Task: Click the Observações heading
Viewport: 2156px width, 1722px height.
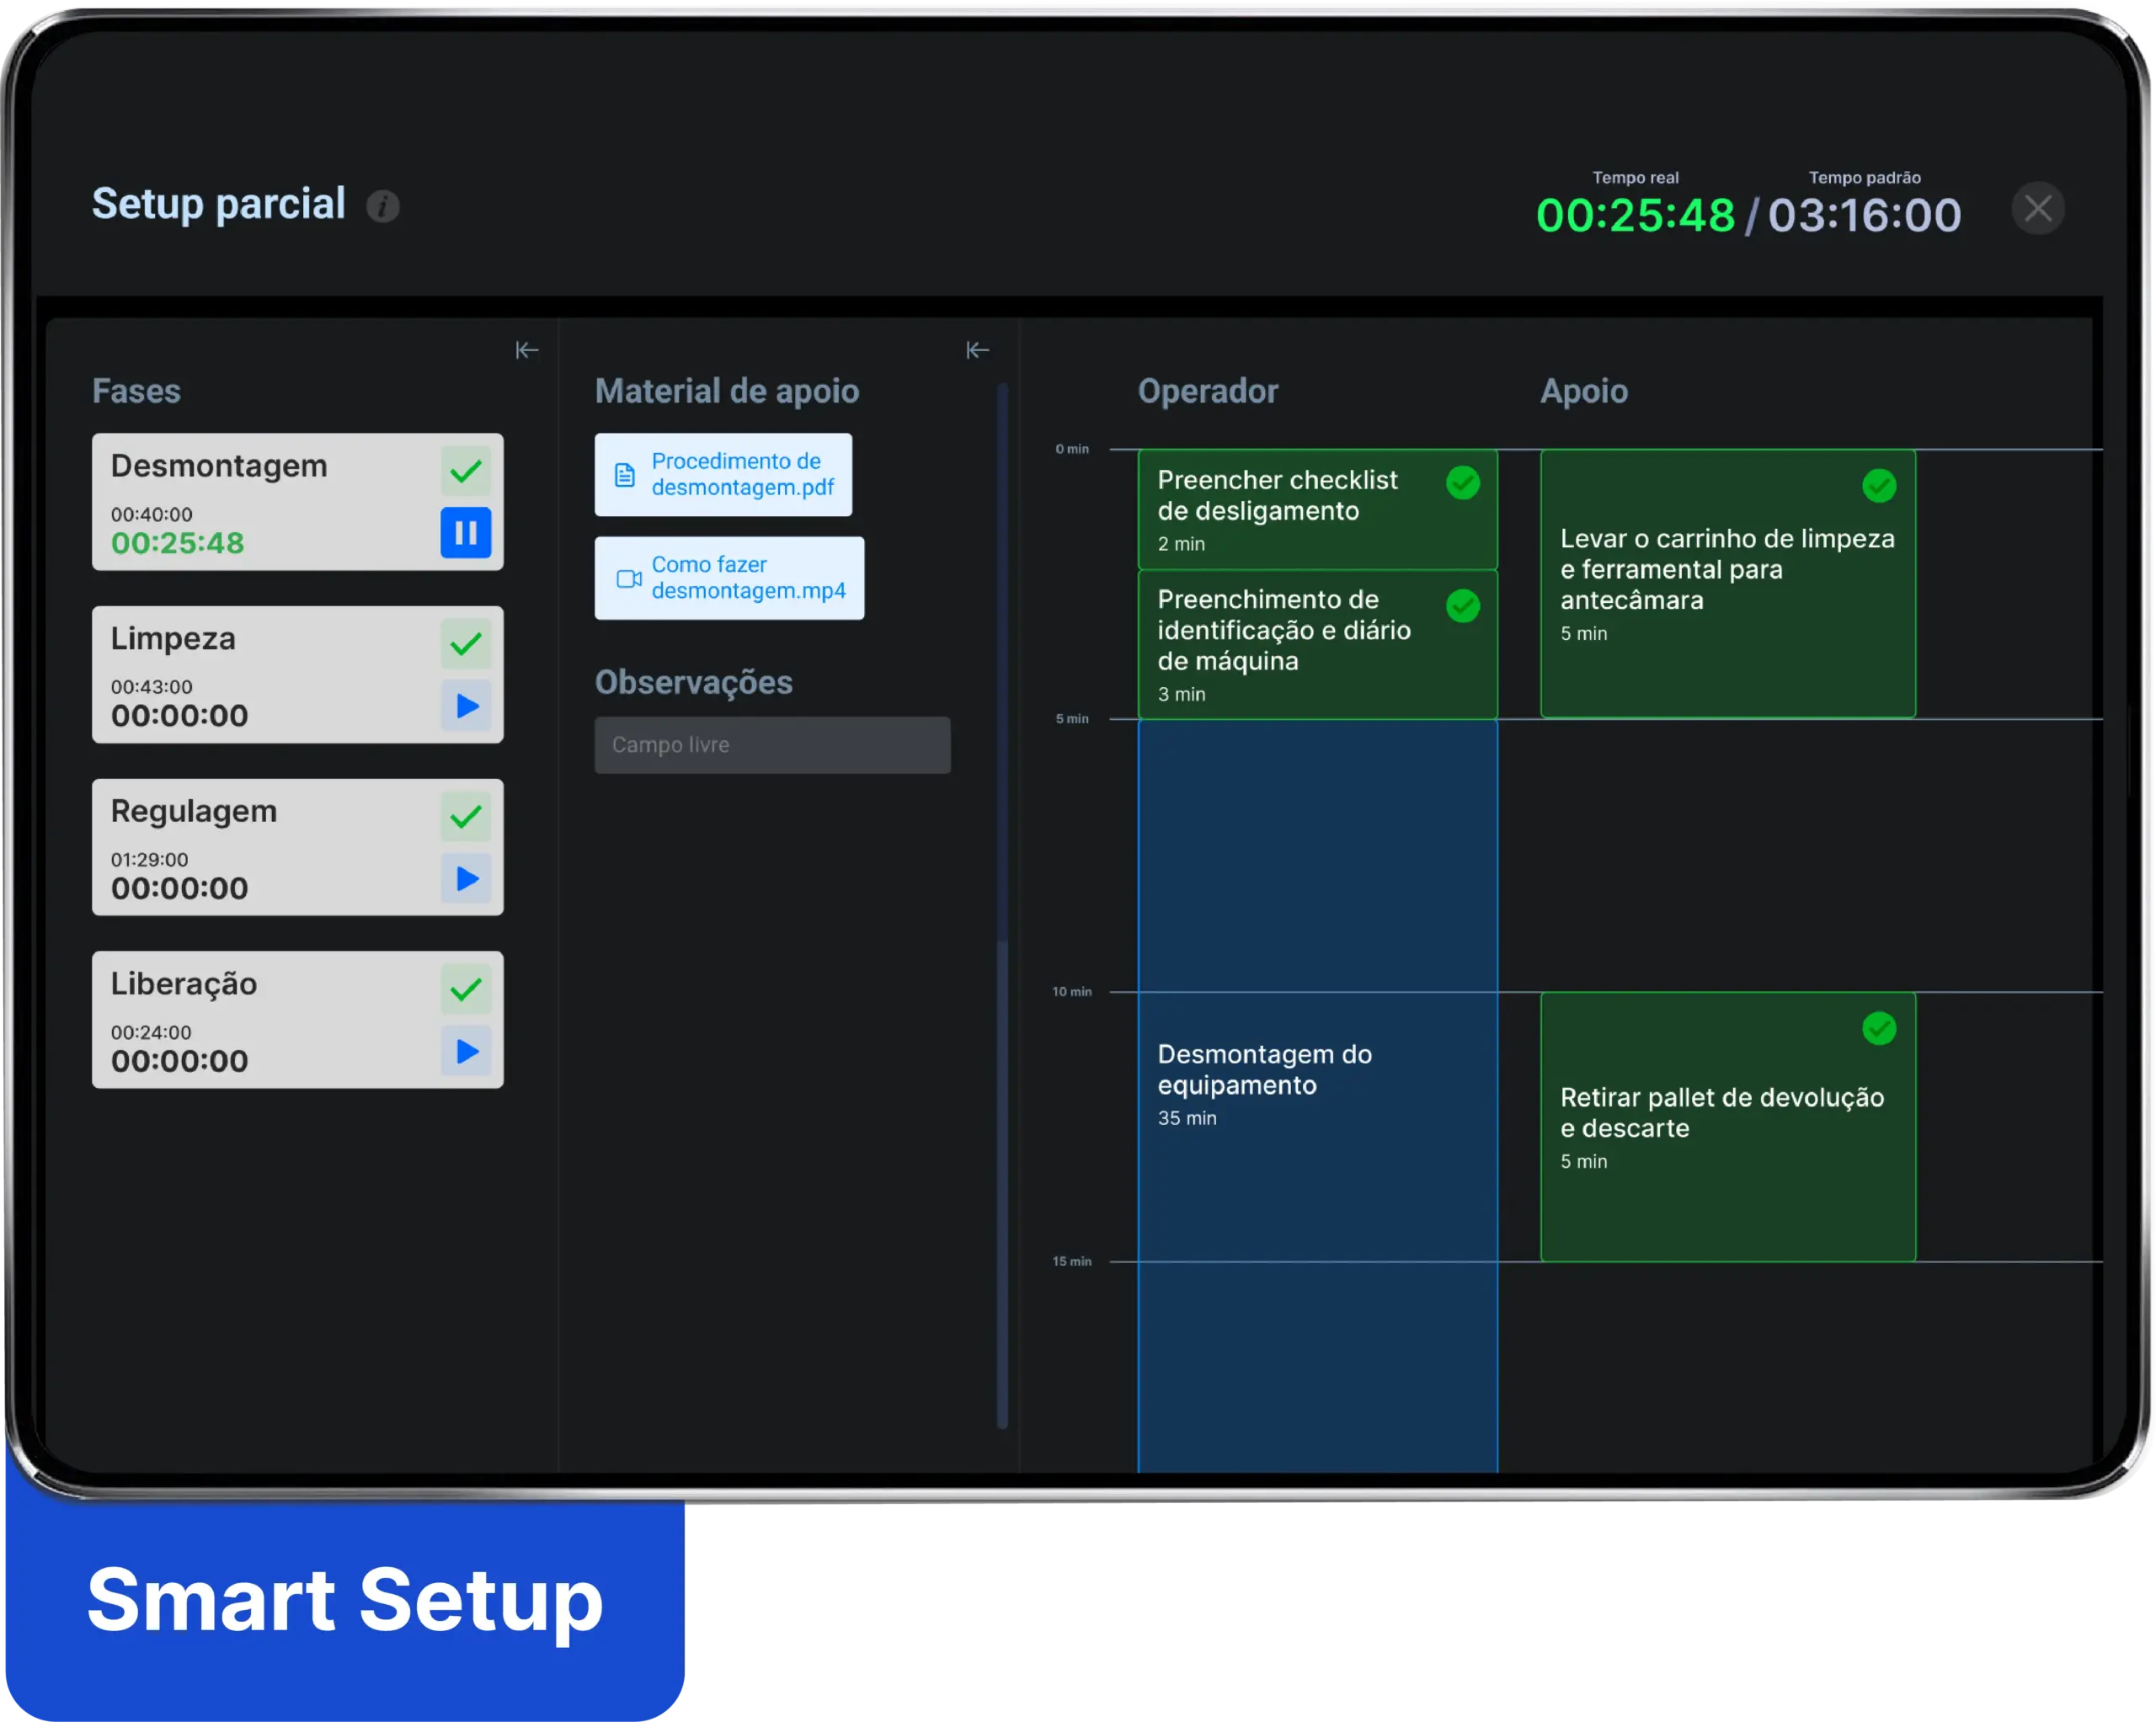Action: 694,682
